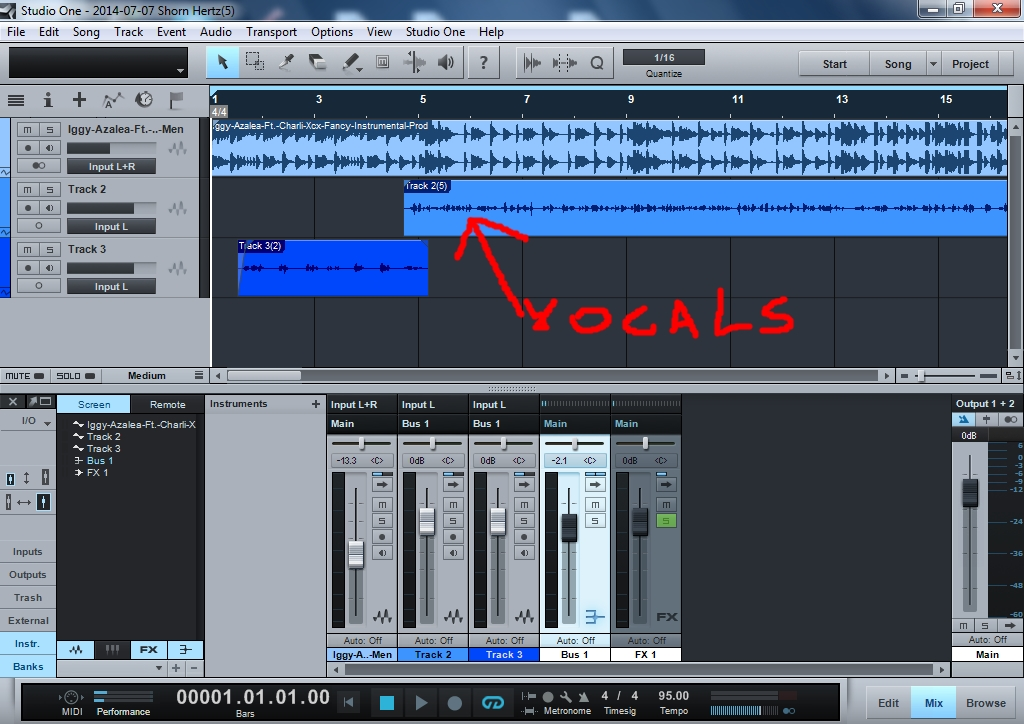Open Input L selector on Track 2 header
The height and width of the screenshot is (724, 1024).
click(x=111, y=227)
